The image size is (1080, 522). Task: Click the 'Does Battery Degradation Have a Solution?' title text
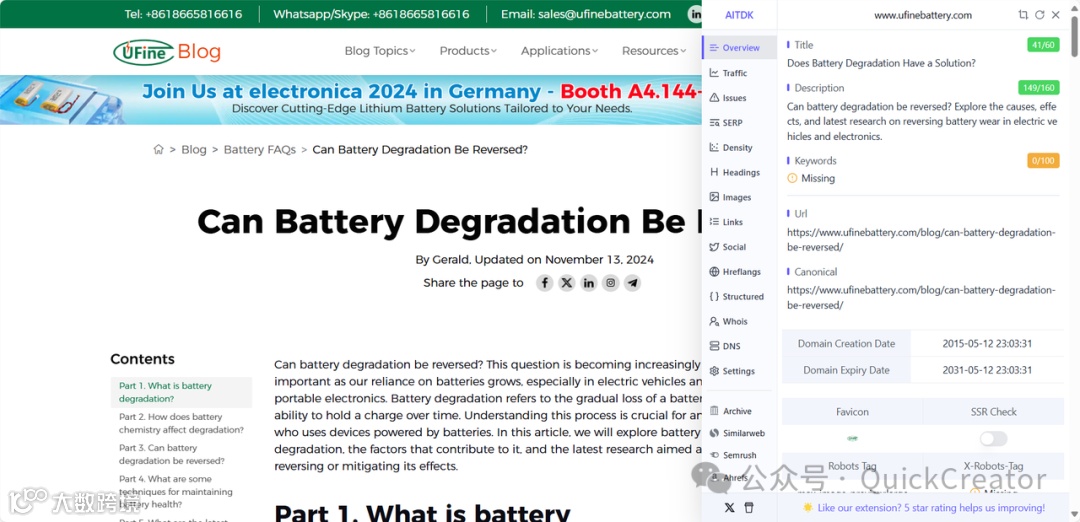[881, 63]
